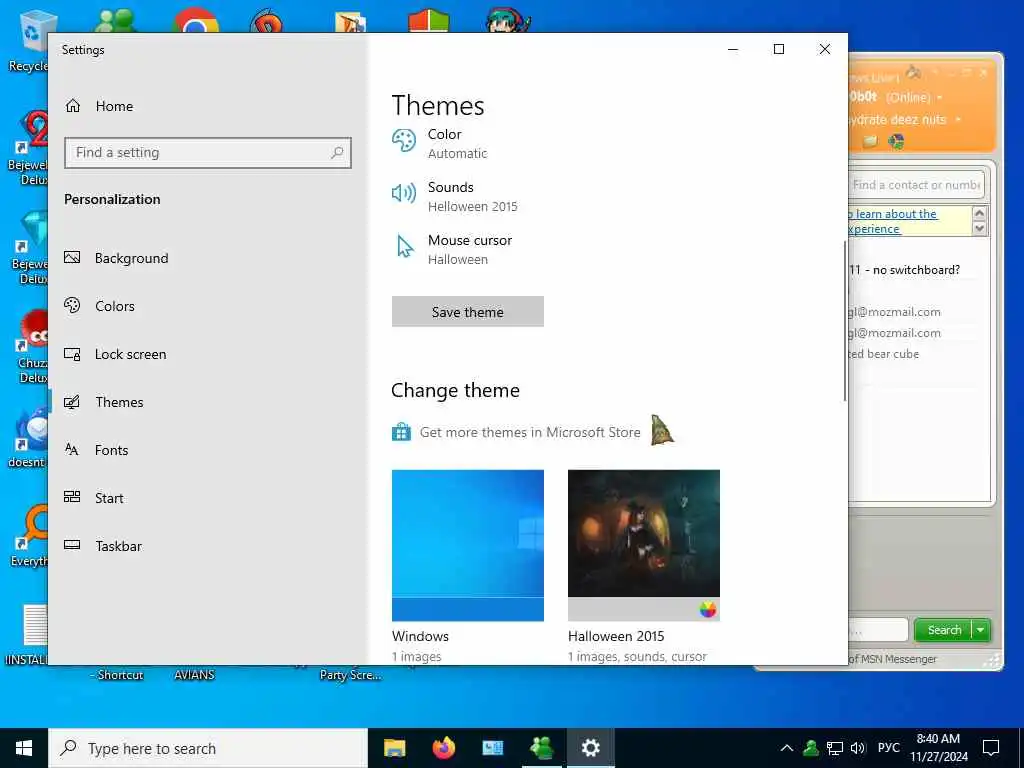Viewport: 1024px width, 768px height.
Task: Click Find a contact field in Messenger
Action: pyautogui.click(x=916, y=185)
